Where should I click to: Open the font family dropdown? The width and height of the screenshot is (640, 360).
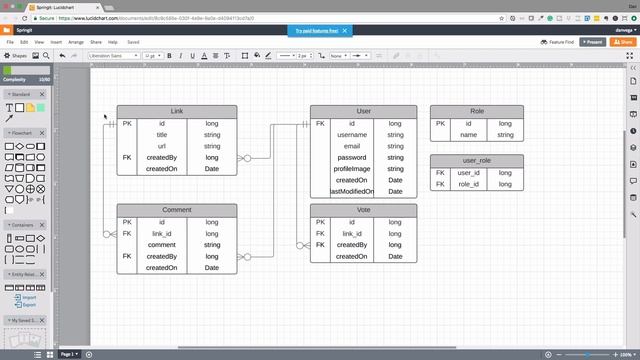113,56
